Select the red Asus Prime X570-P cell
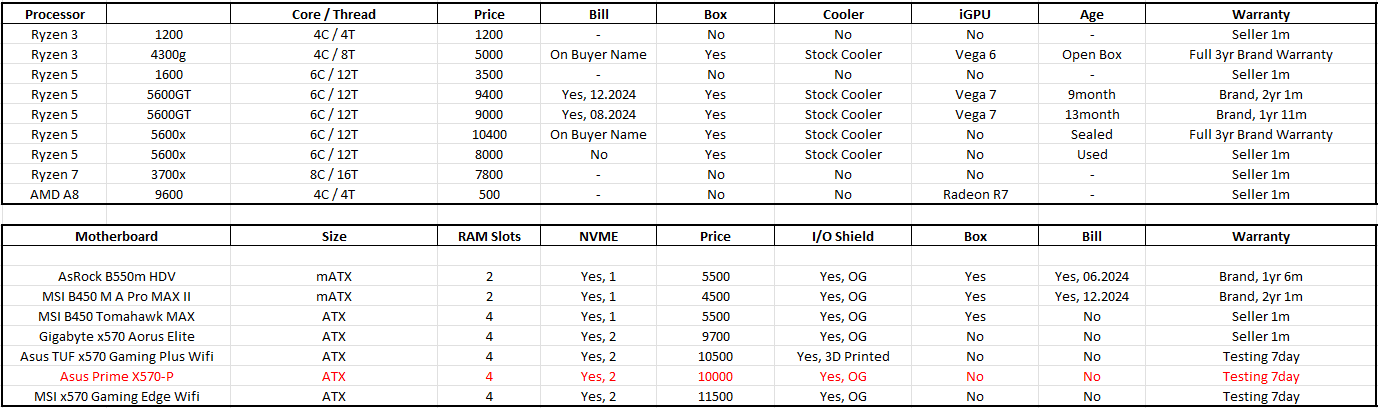Viewport: 1378px width, 408px height. [x=116, y=377]
